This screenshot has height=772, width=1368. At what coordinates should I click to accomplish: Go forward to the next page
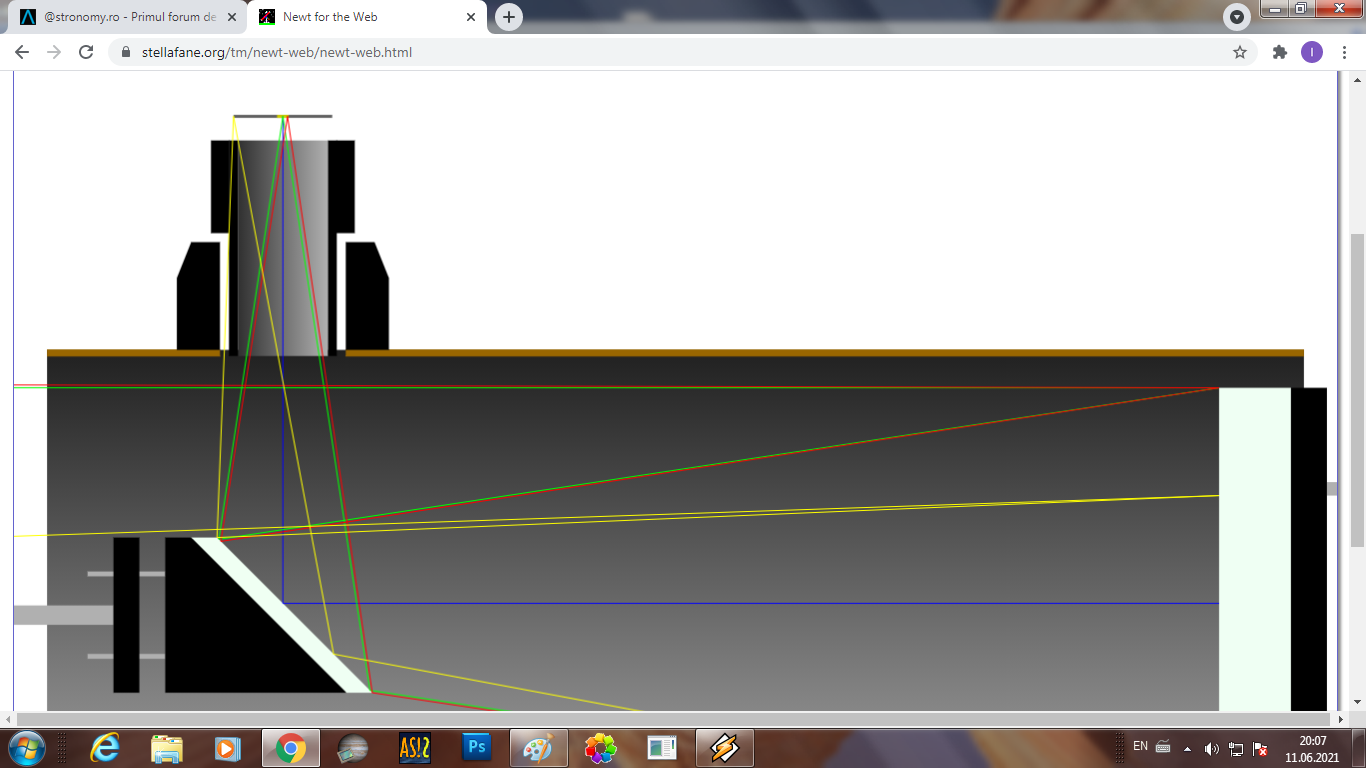[54, 52]
